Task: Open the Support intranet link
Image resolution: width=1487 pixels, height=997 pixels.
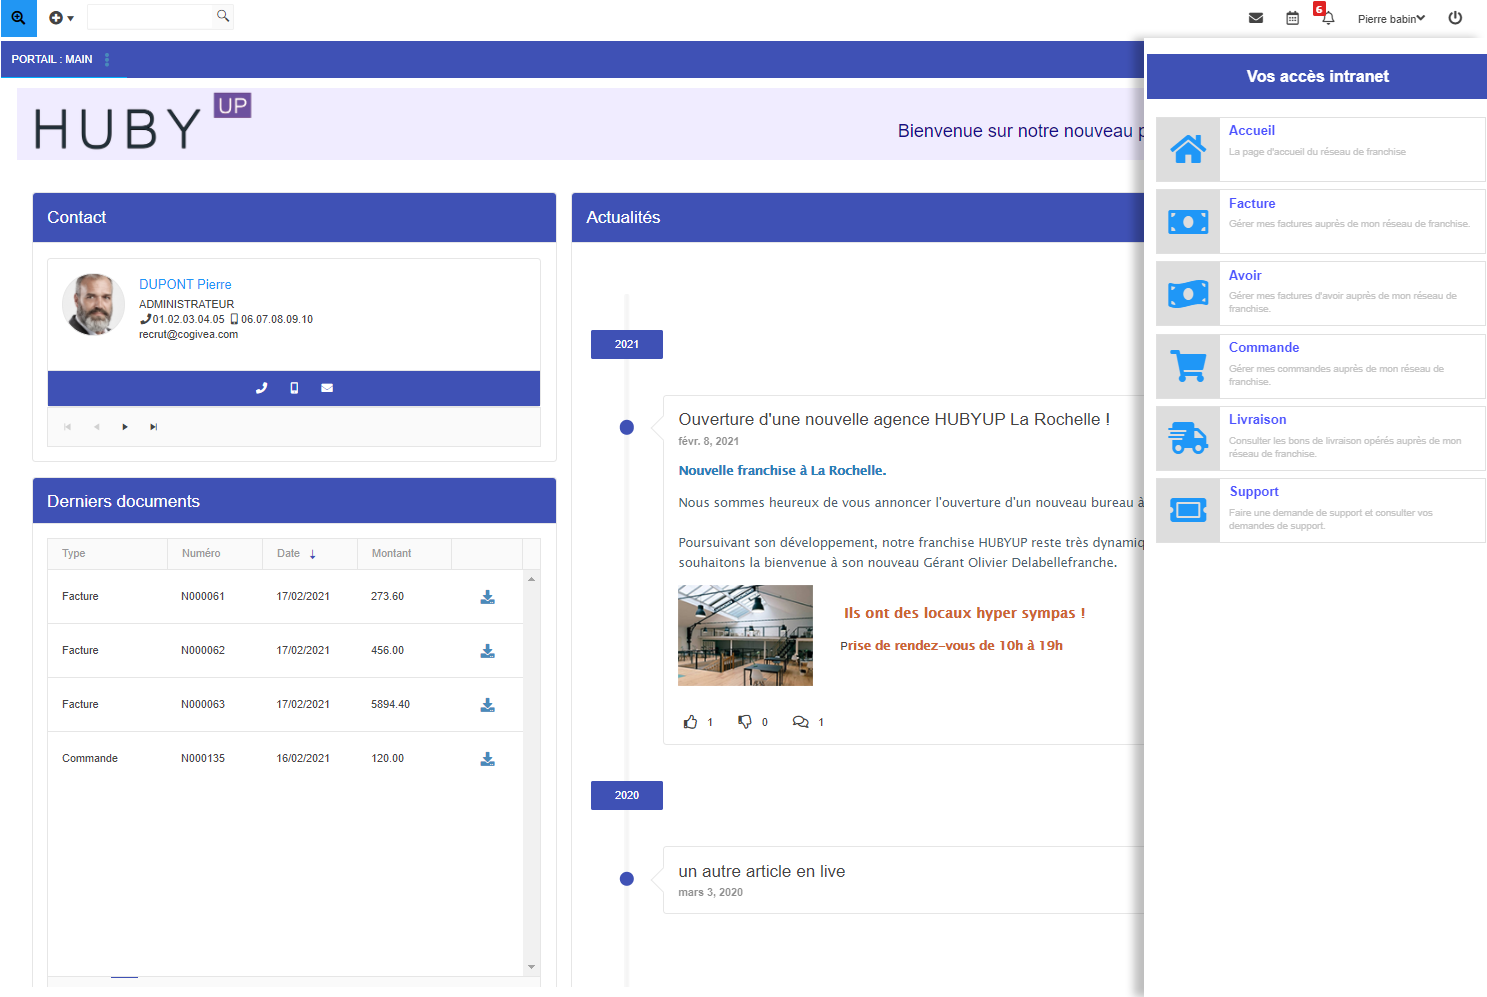Action: tap(1254, 491)
